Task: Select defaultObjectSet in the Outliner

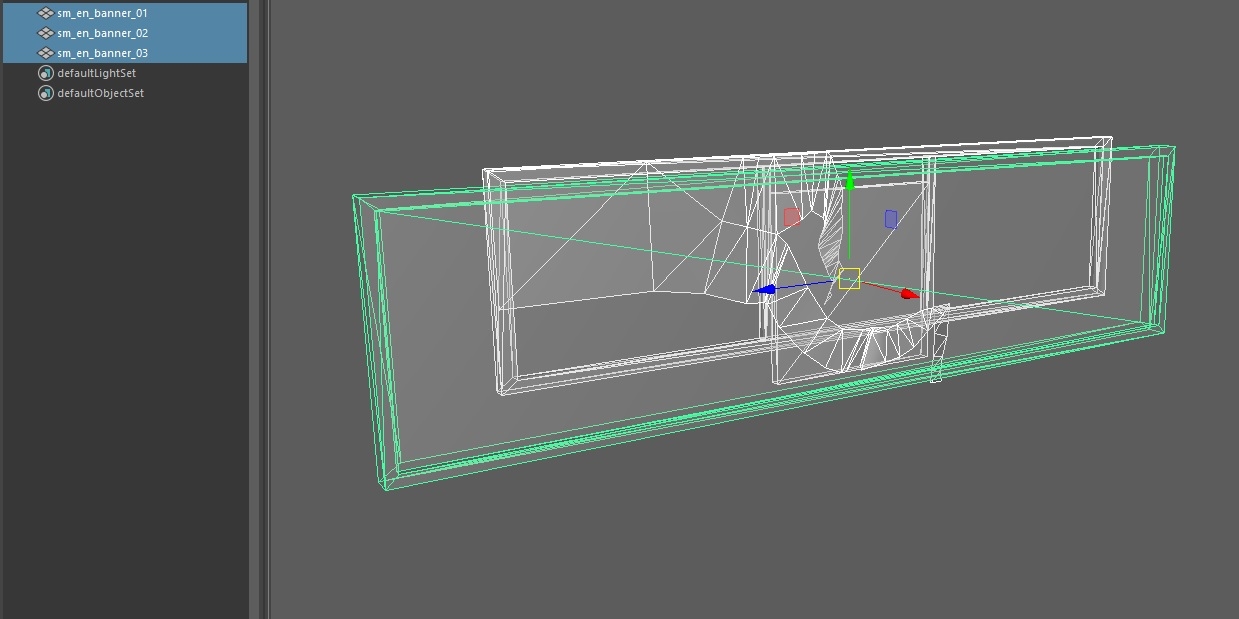Action: (x=101, y=92)
